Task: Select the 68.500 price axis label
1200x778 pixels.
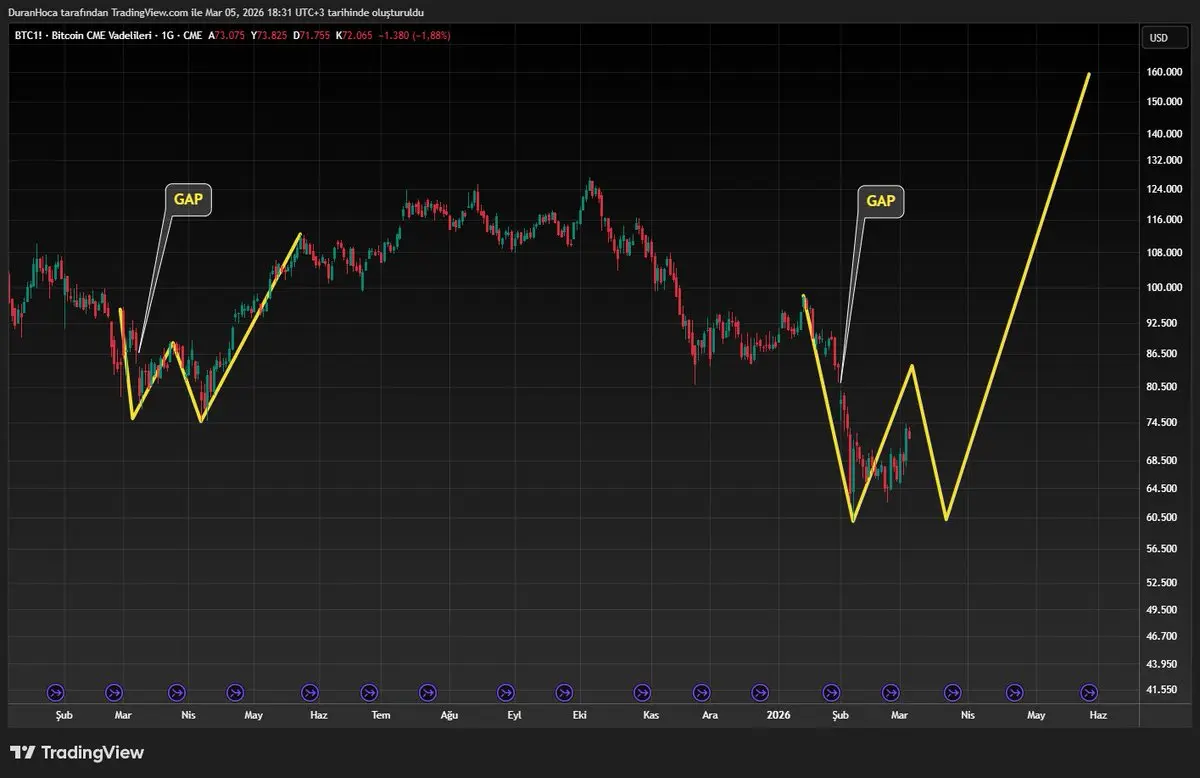Action: click(x=1160, y=461)
